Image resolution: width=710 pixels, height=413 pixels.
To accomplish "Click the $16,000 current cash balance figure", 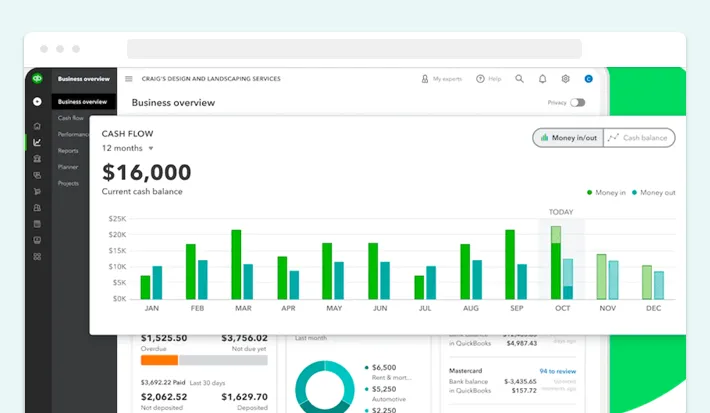I will click(147, 172).
